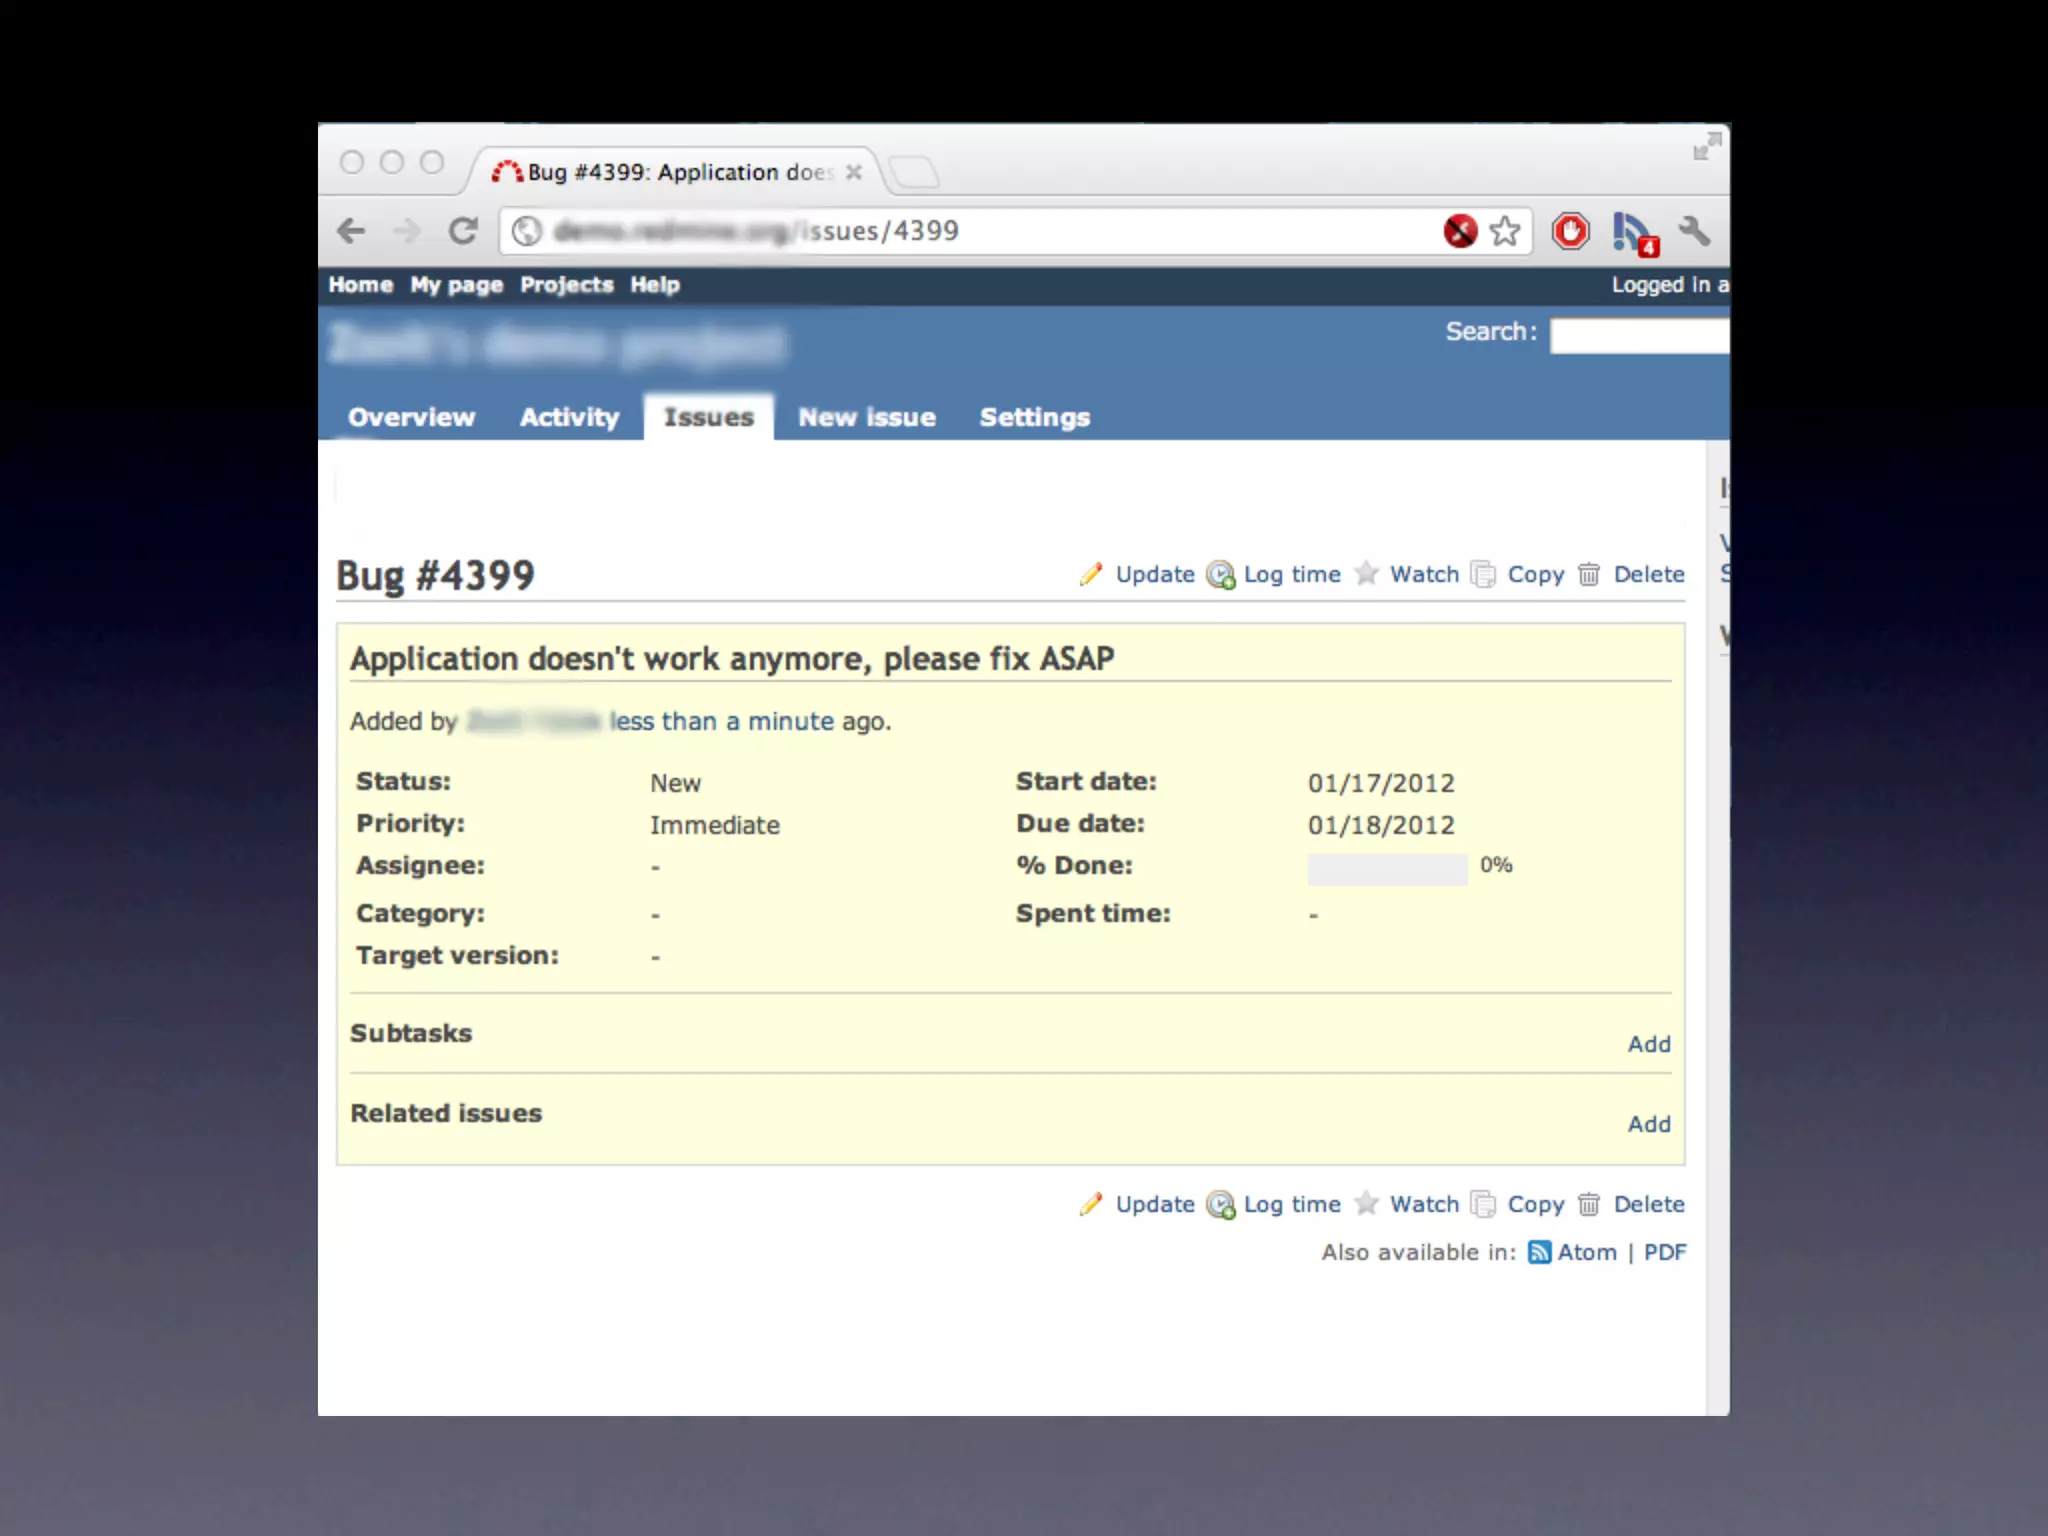Open the RSS extension icon with badge

pos(1634,233)
